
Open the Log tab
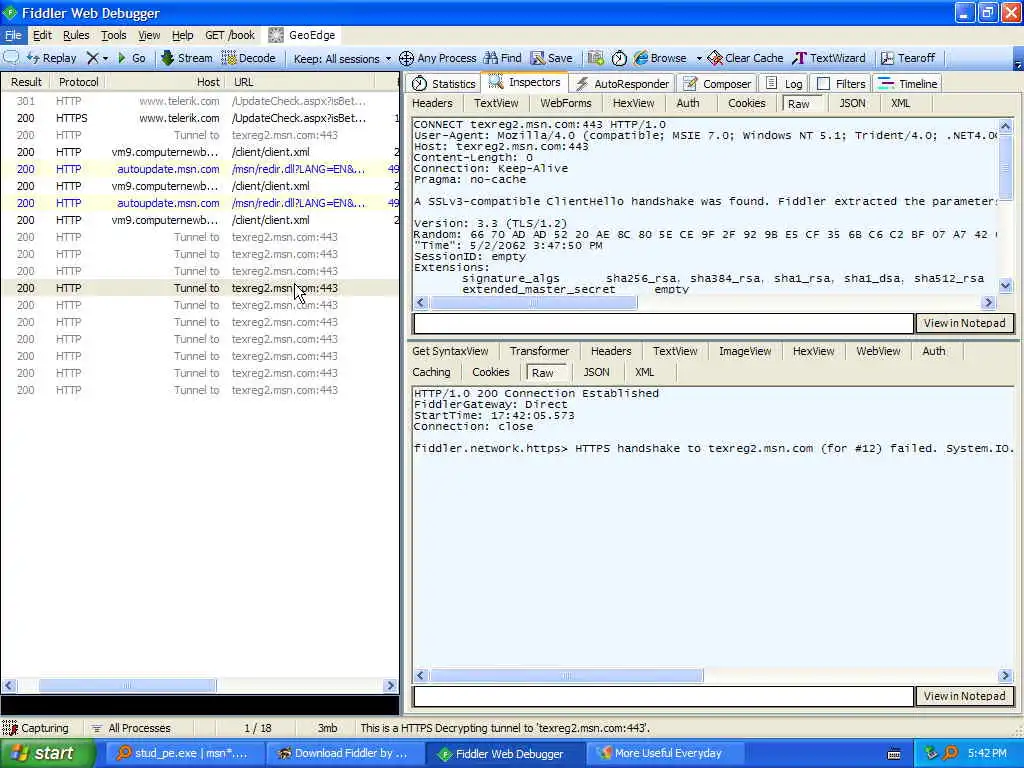[x=785, y=84]
